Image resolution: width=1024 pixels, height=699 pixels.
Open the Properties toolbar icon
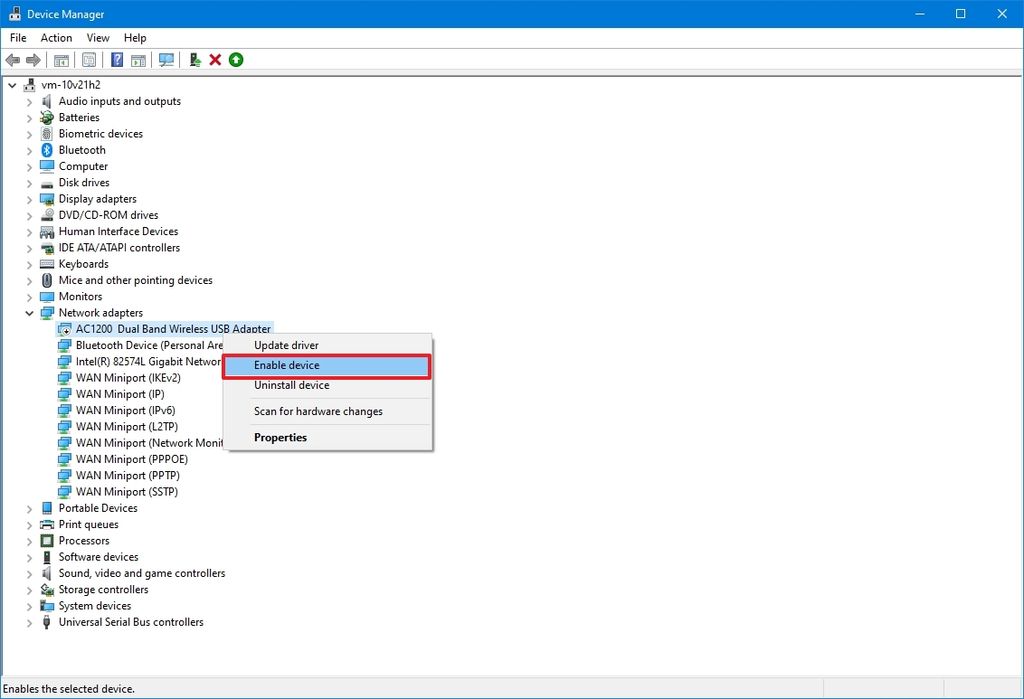pos(88,60)
